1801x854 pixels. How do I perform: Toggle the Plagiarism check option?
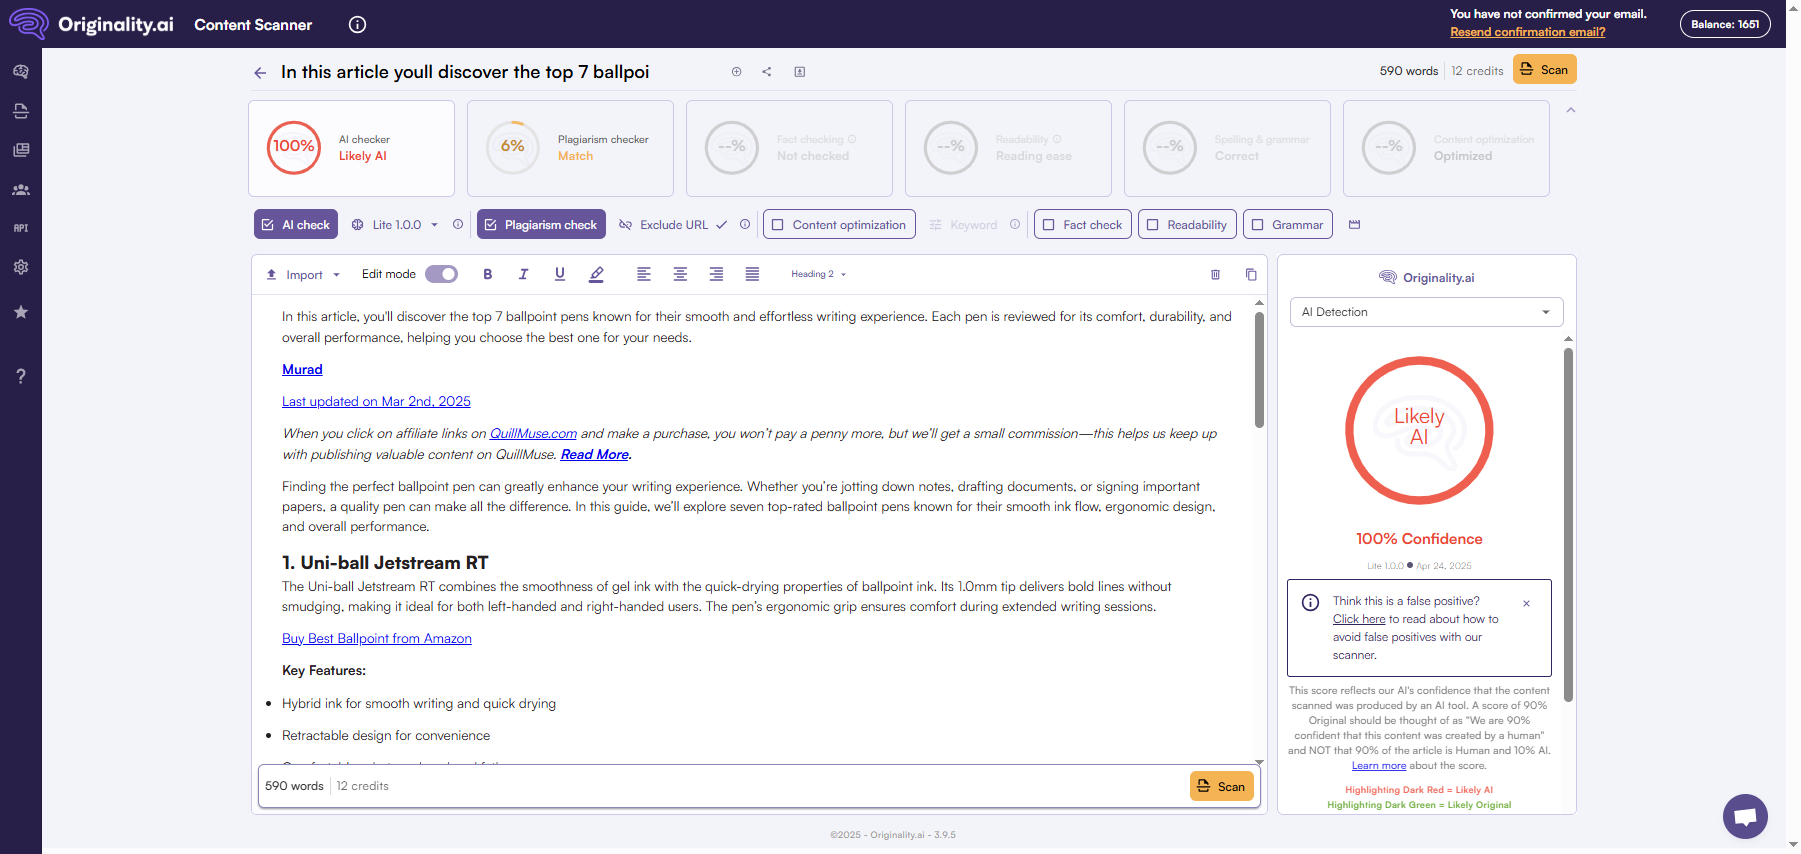click(x=541, y=225)
